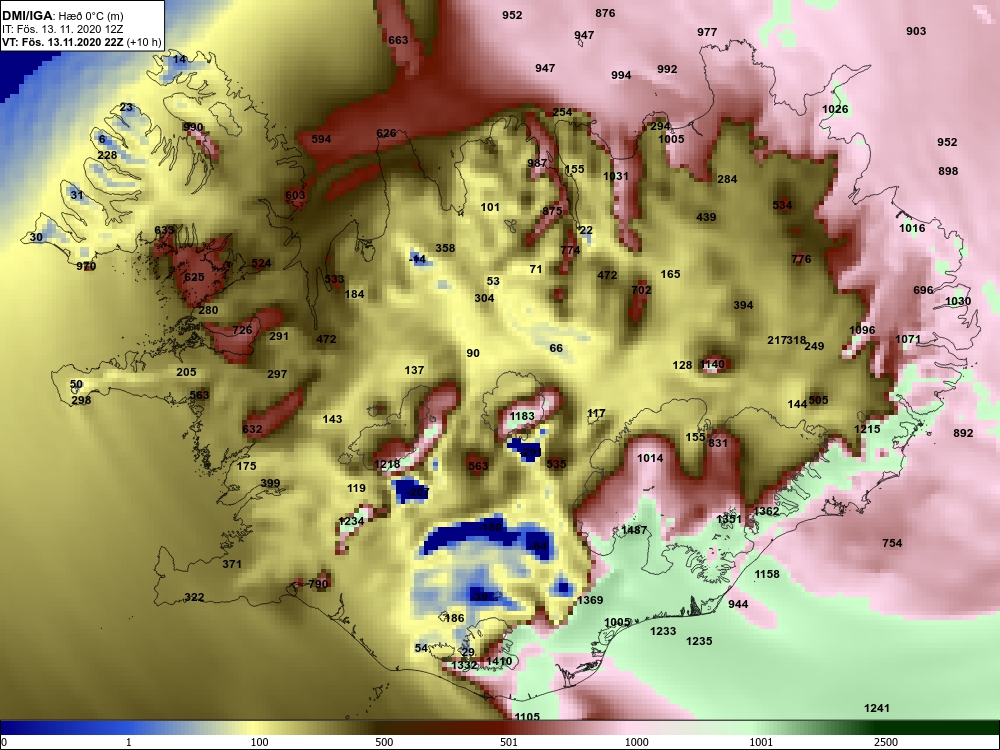The width and height of the screenshot is (1000, 750).
Task: Click the map value '228'
Action: pyautogui.click(x=107, y=155)
